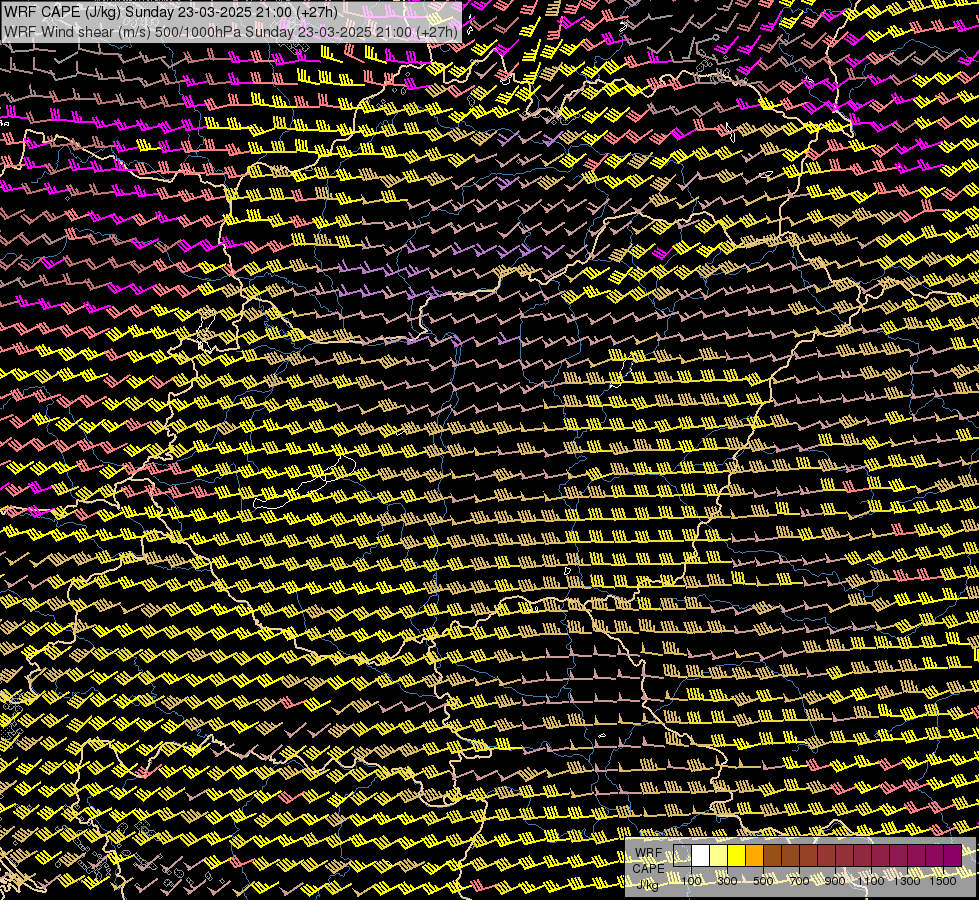Click the 1300 legend value
The height and width of the screenshot is (900, 979).
907,881
